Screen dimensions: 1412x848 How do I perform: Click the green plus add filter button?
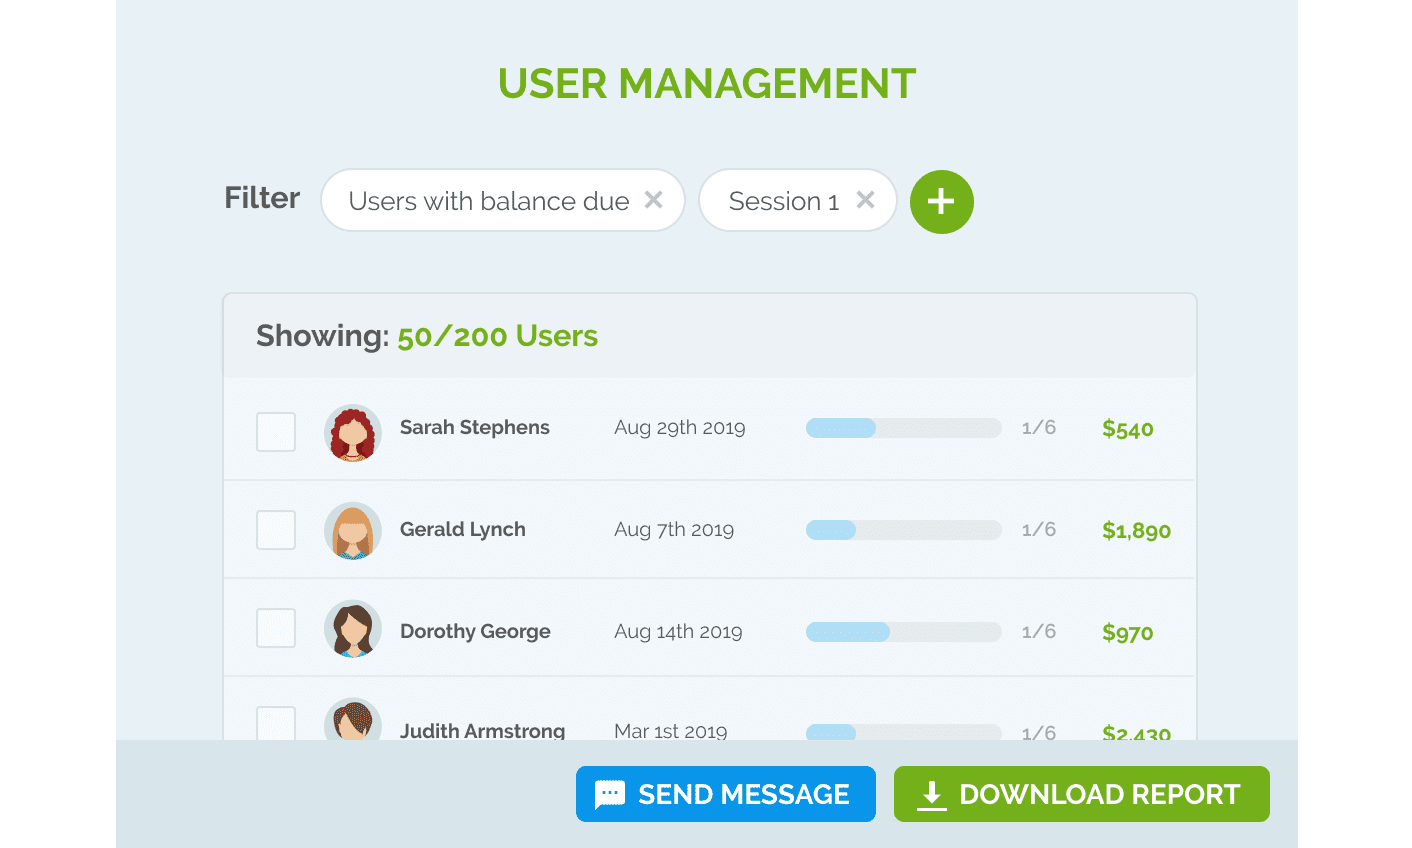click(941, 202)
